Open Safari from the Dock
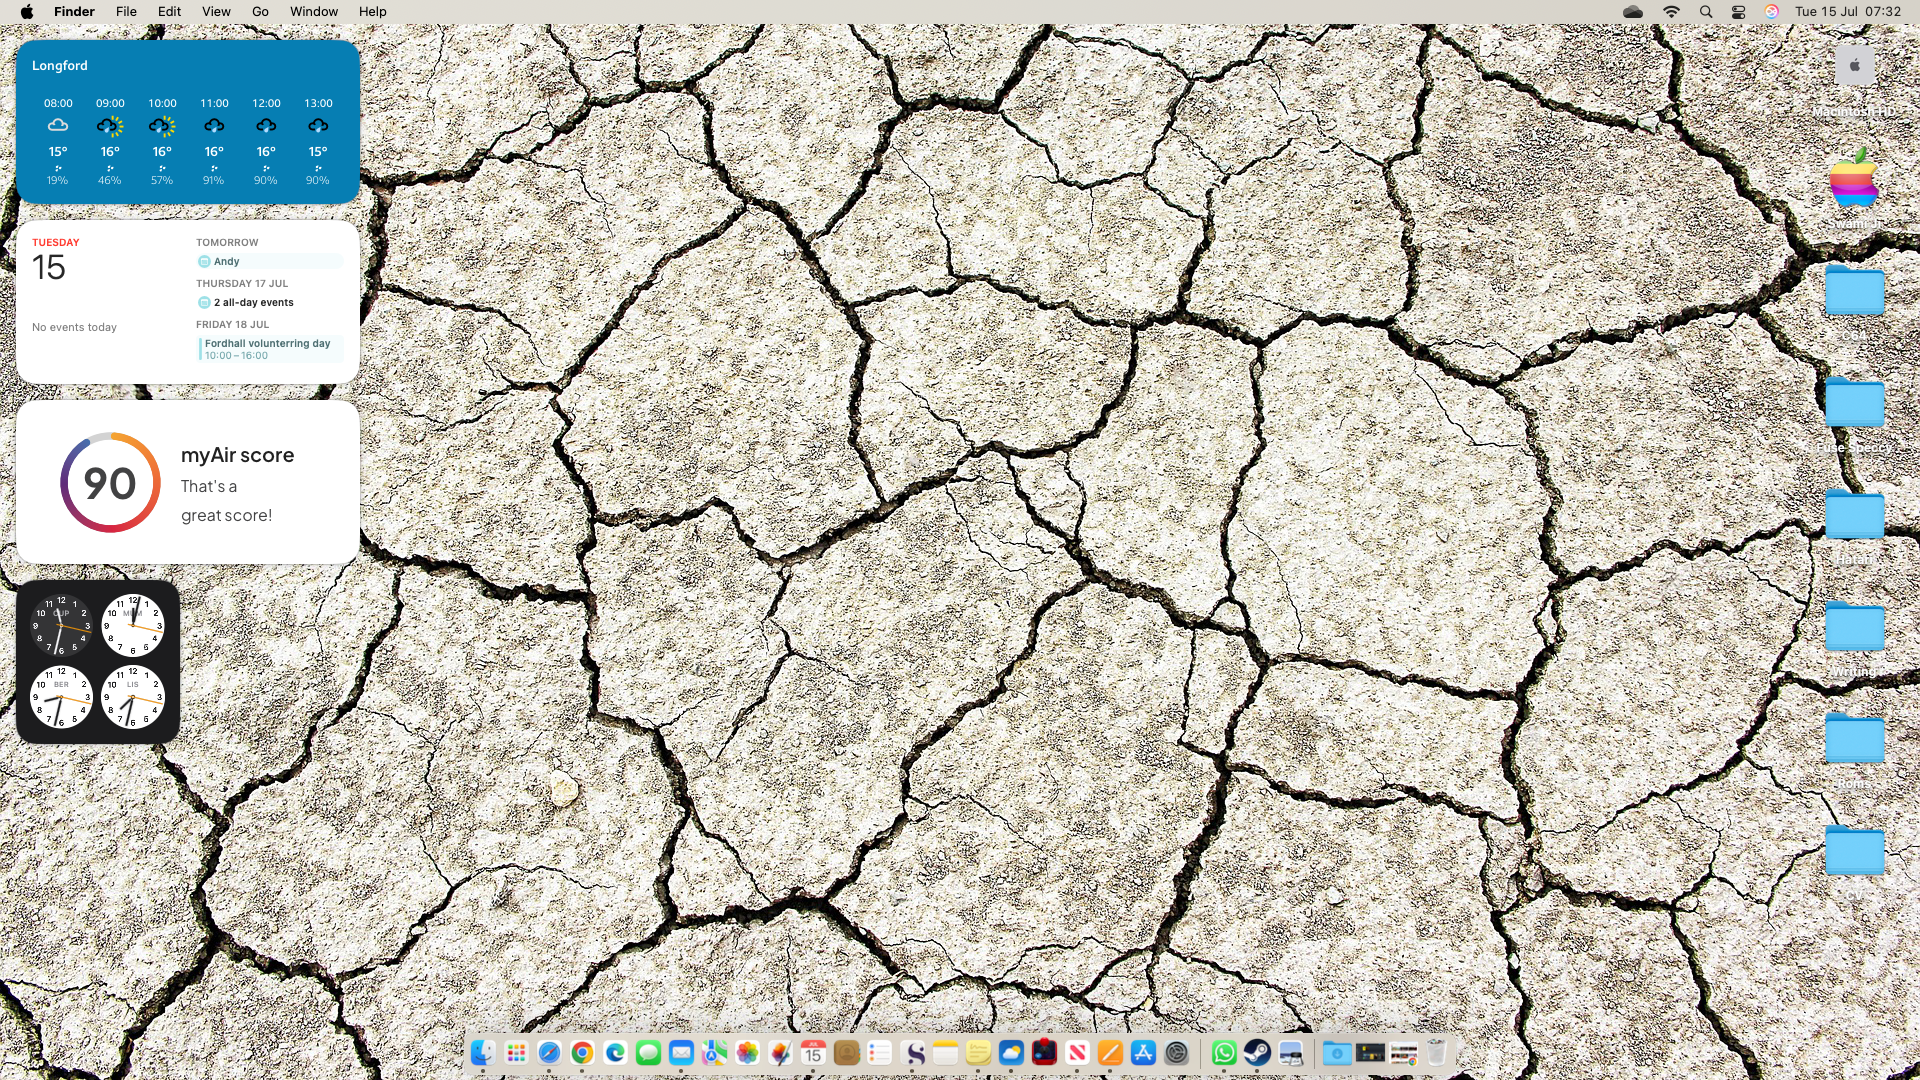1920x1080 pixels. pyautogui.click(x=549, y=1052)
